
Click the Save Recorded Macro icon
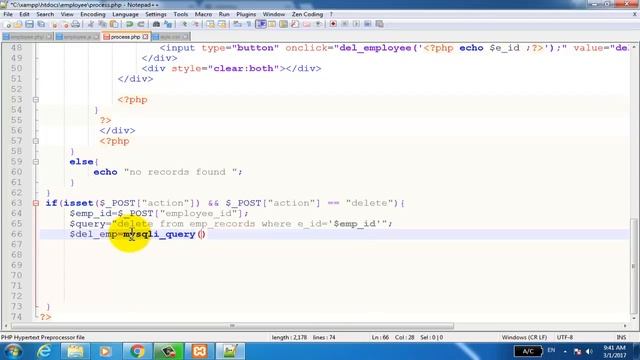(379, 24)
